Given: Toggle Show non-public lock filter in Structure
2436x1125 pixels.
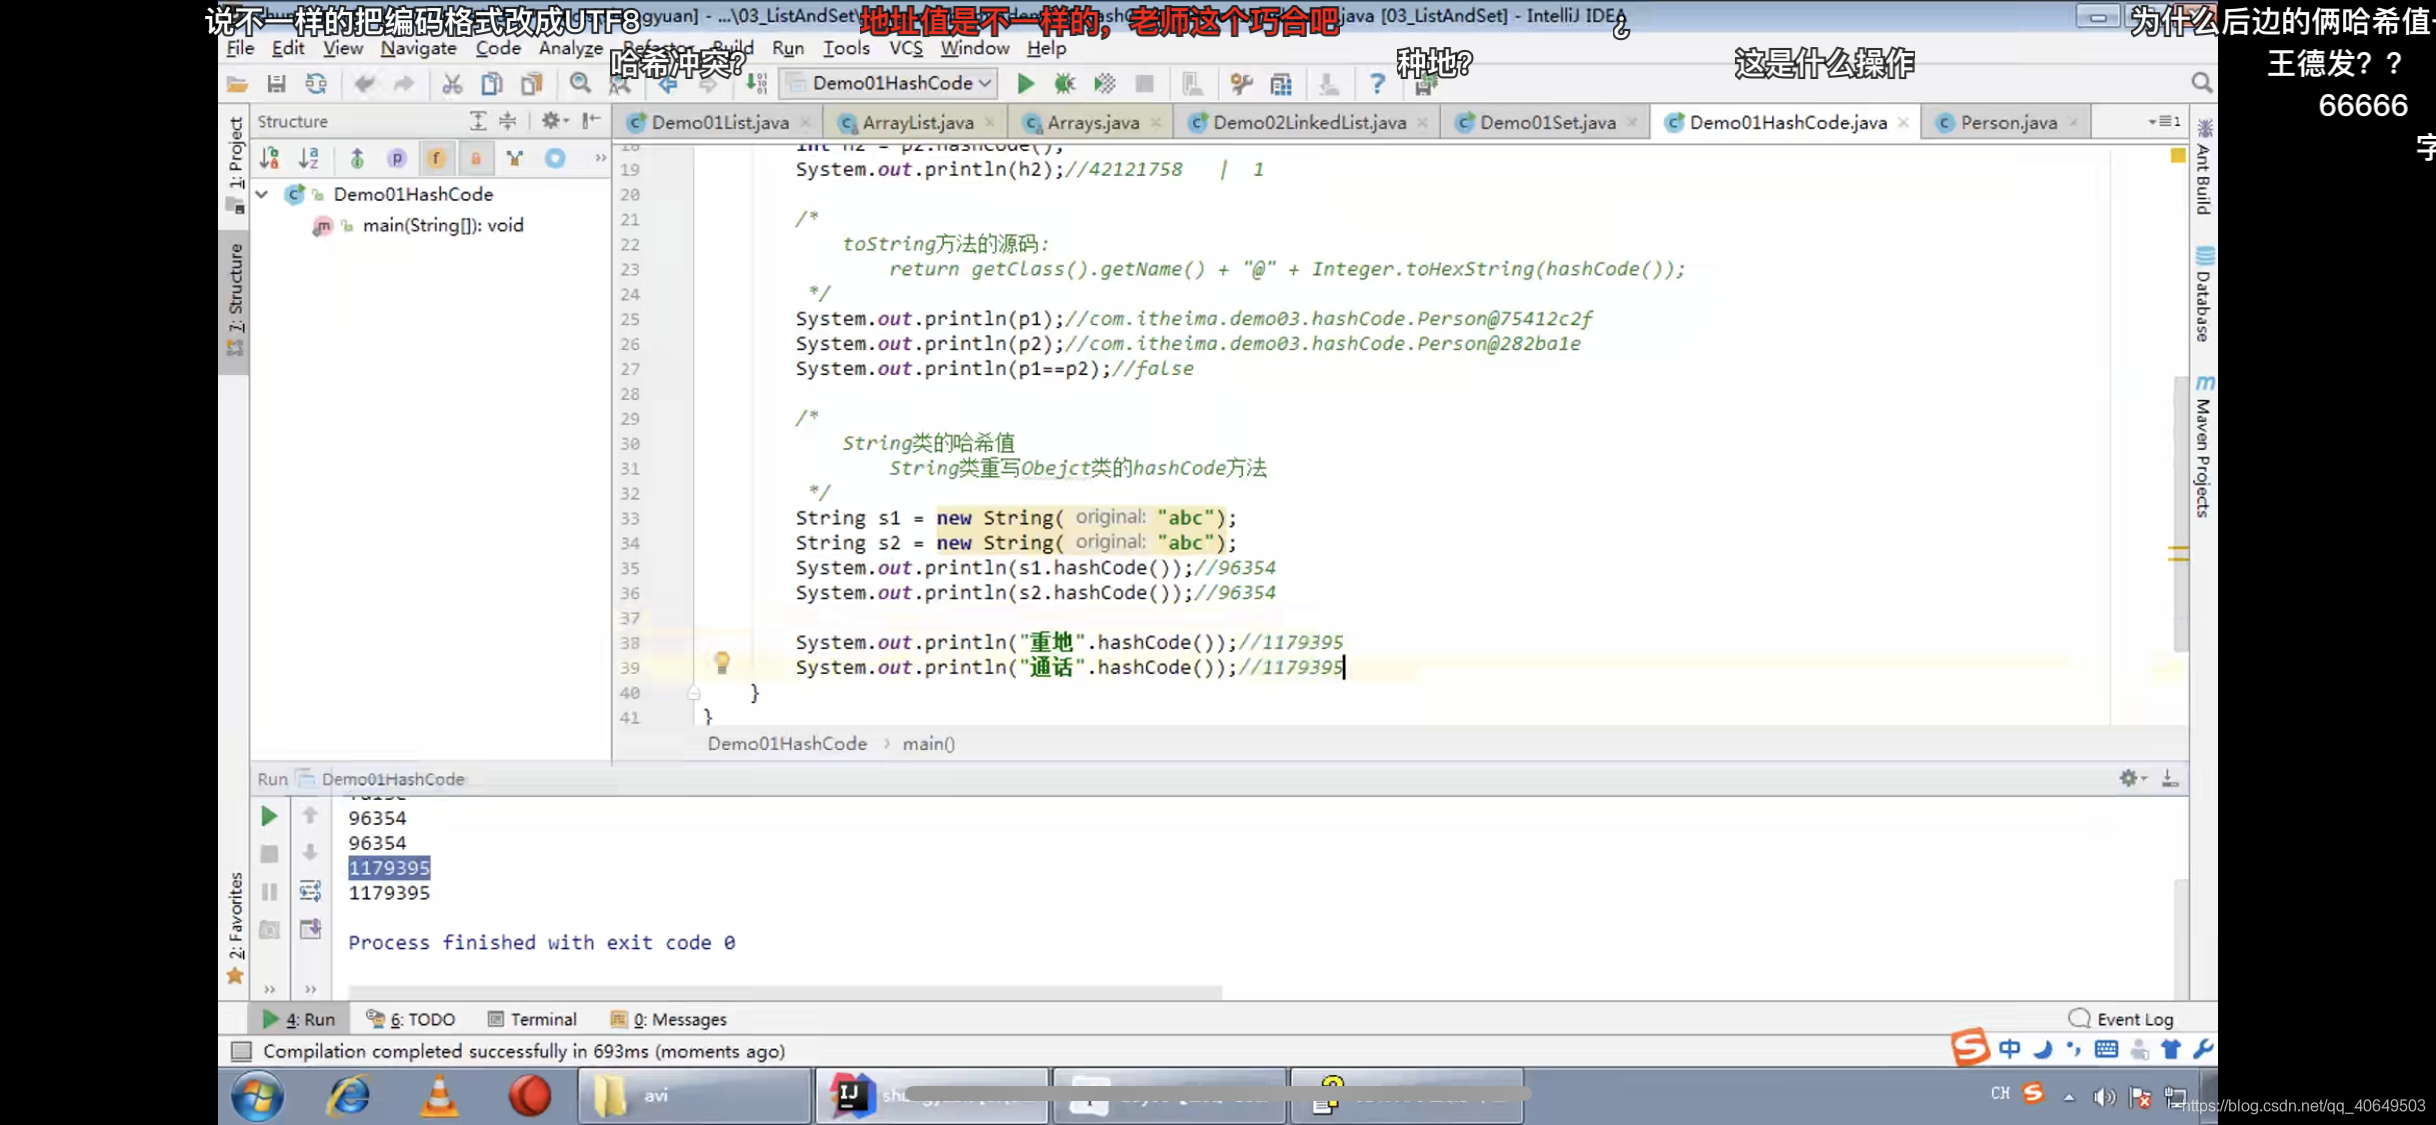Looking at the screenshot, I should (476, 158).
